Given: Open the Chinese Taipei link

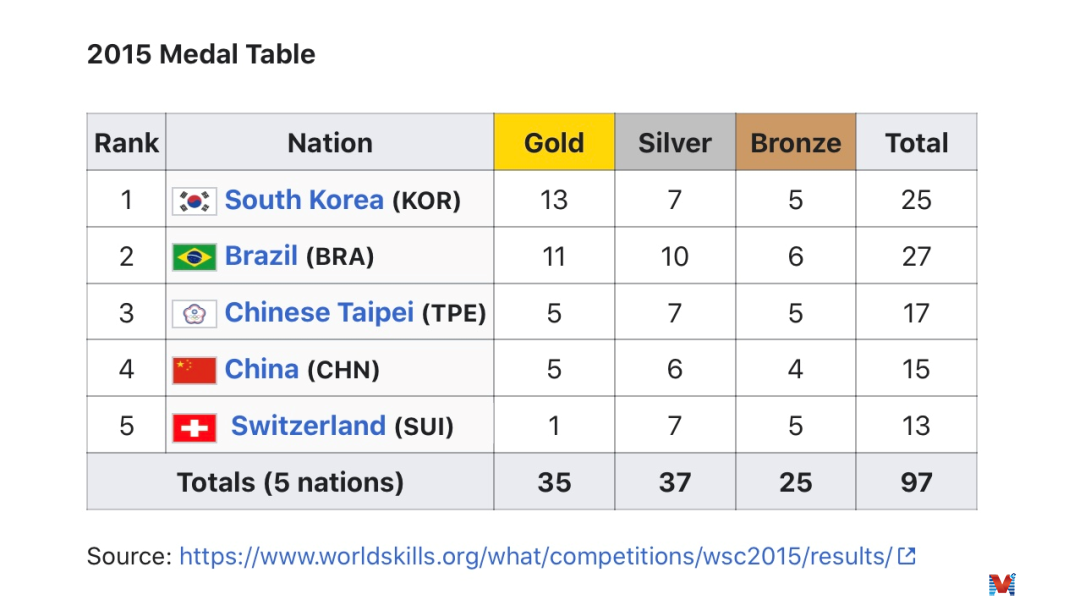Looking at the screenshot, I should pos(319,313).
